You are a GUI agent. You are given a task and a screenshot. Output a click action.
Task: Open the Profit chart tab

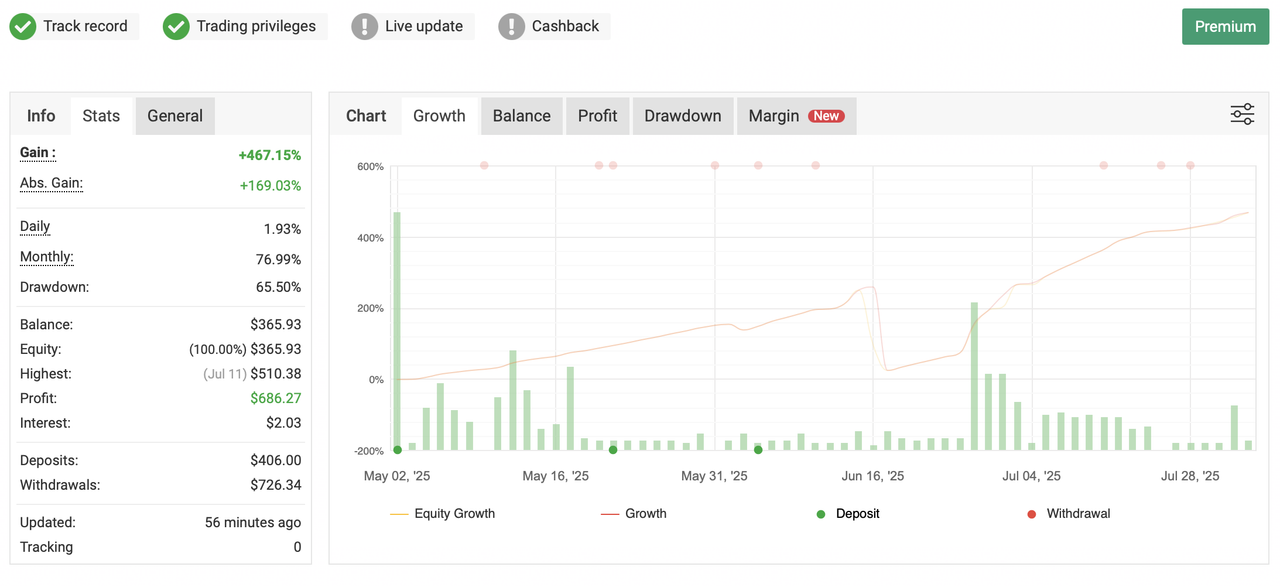point(598,116)
